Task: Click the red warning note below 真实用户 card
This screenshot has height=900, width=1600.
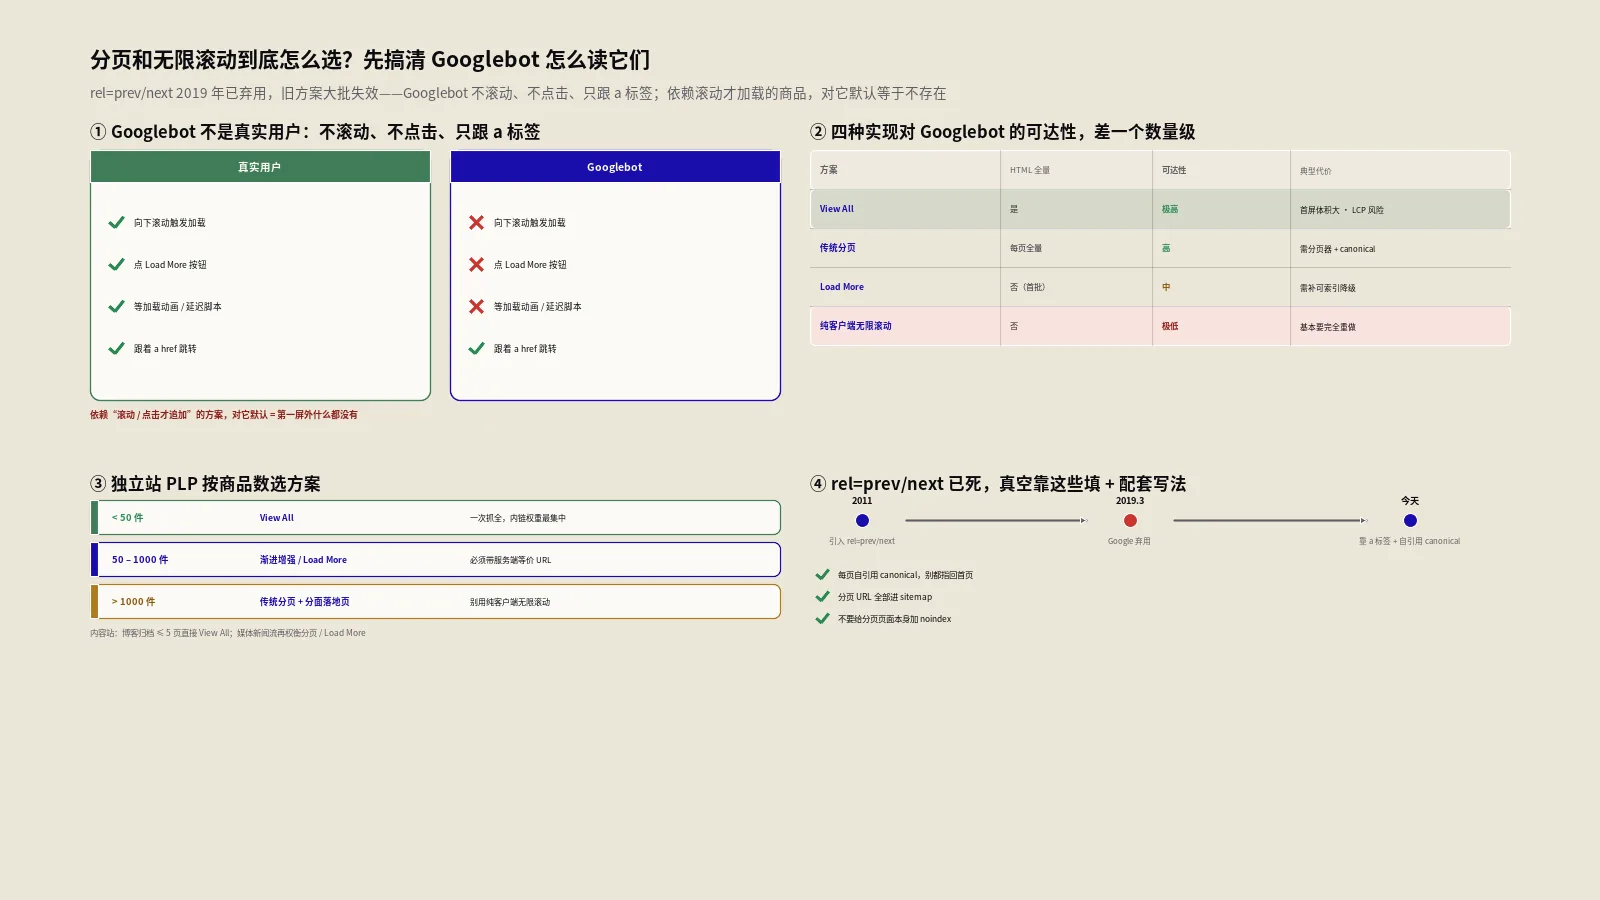Action: [x=223, y=414]
